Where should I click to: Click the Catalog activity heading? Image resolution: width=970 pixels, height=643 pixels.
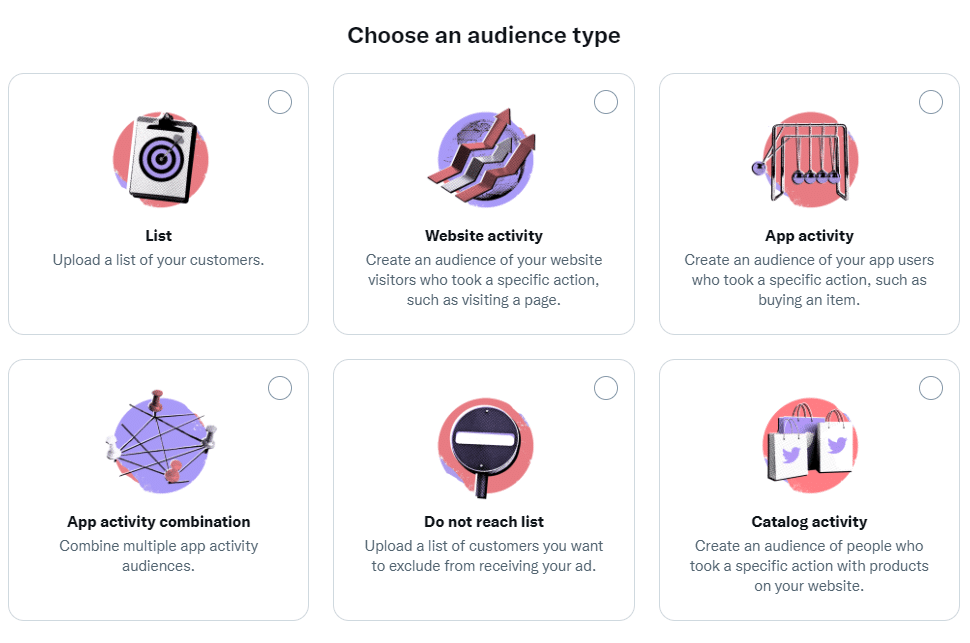click(x=809, y=522)
